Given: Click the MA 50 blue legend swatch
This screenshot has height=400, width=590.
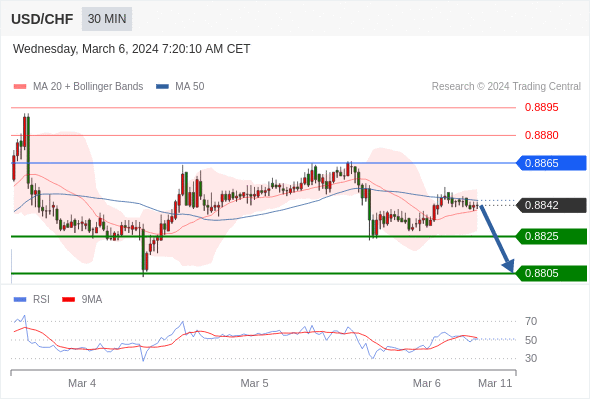Looking at the screenshot, I should pos(162,87).
